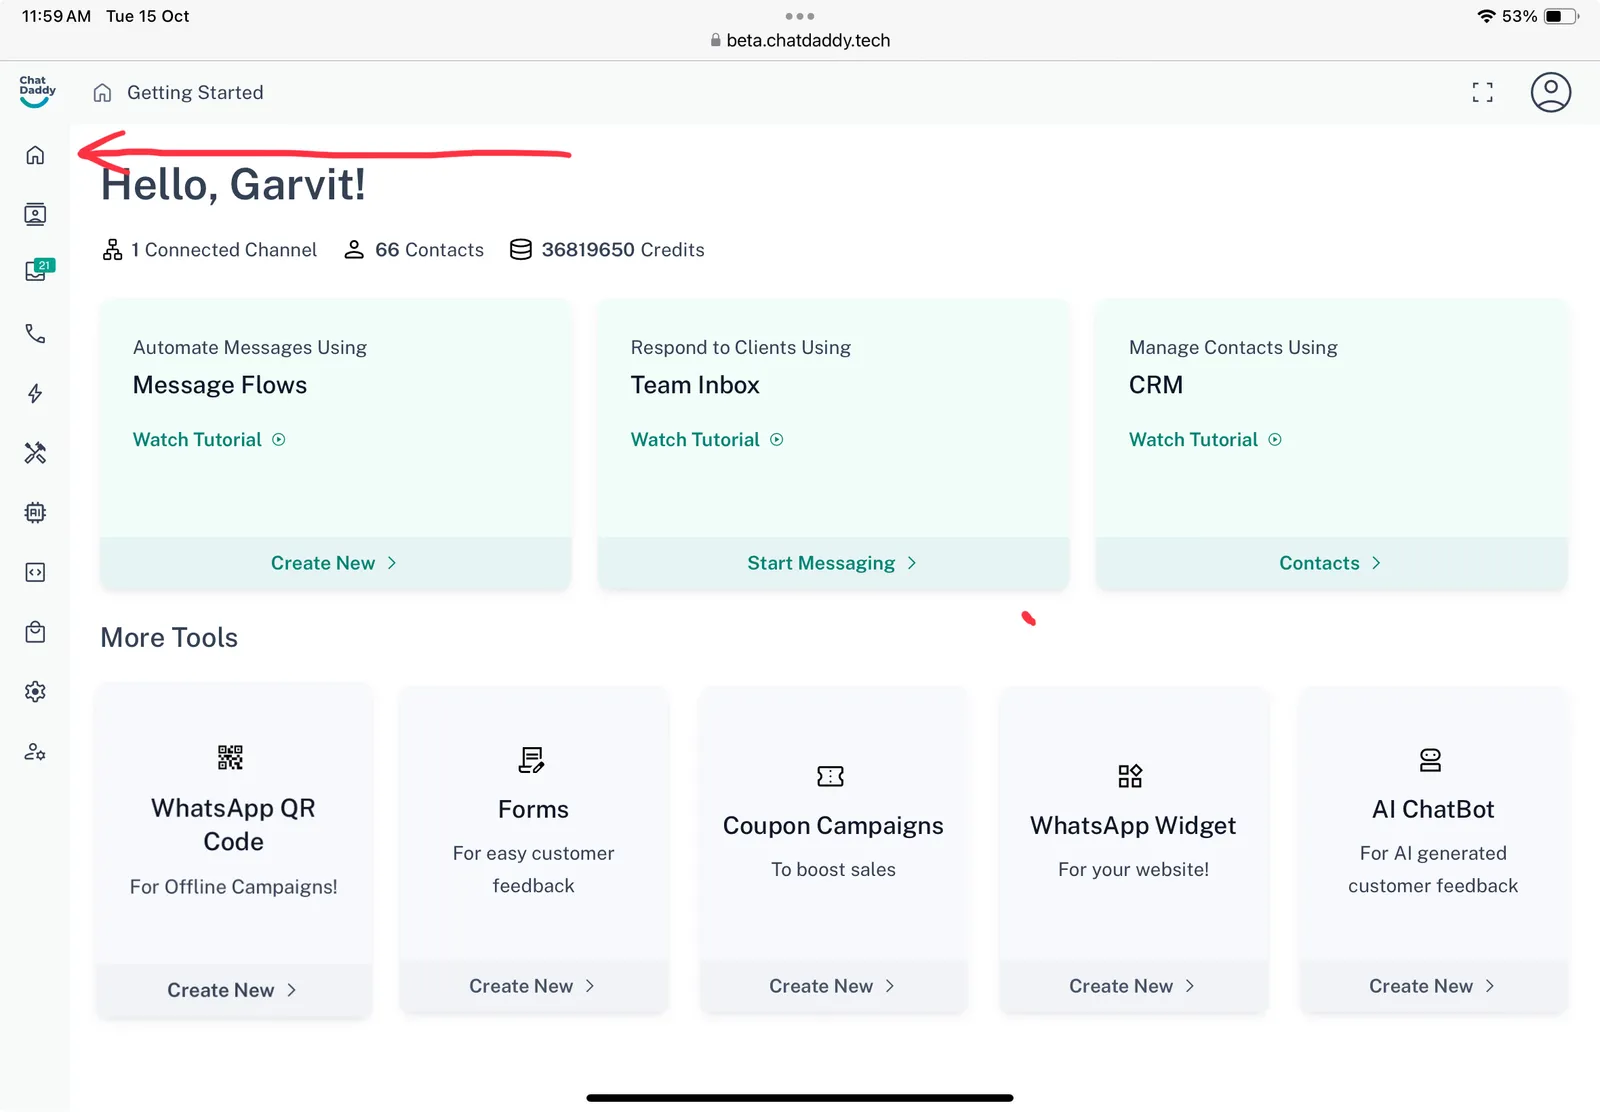The width and height of the screenshot is (1600, 1112).
Task: Open the team management icon in sidebar
Action: (35, 752)
